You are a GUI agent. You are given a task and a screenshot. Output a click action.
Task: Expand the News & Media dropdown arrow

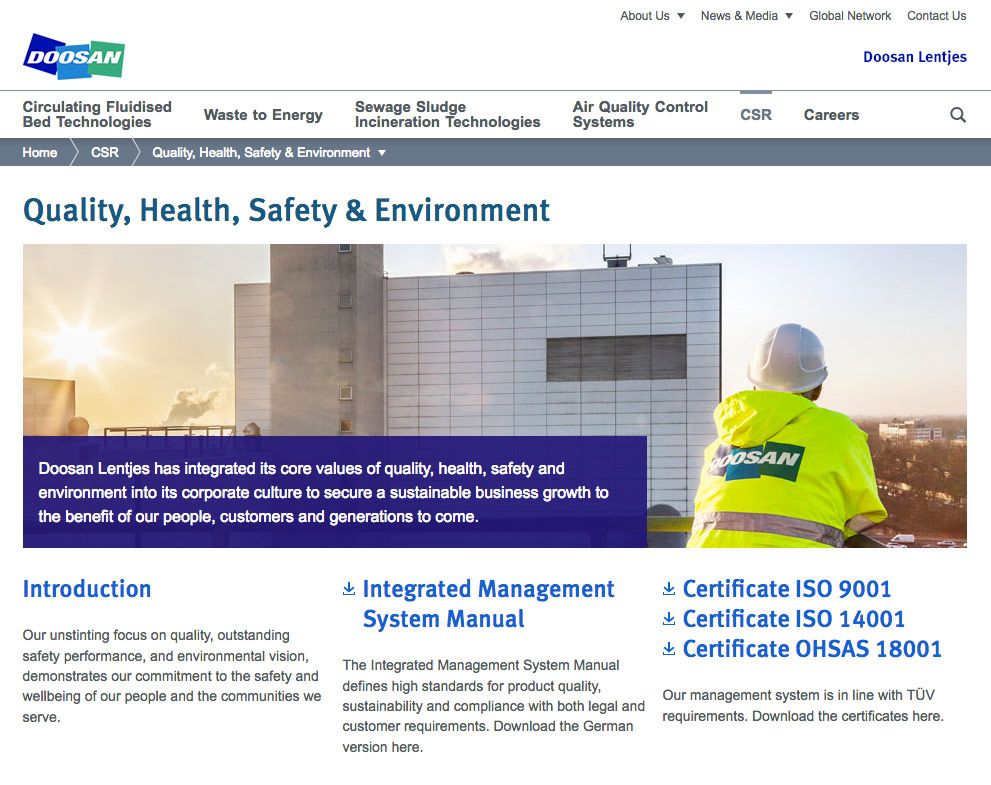(789, 16)
